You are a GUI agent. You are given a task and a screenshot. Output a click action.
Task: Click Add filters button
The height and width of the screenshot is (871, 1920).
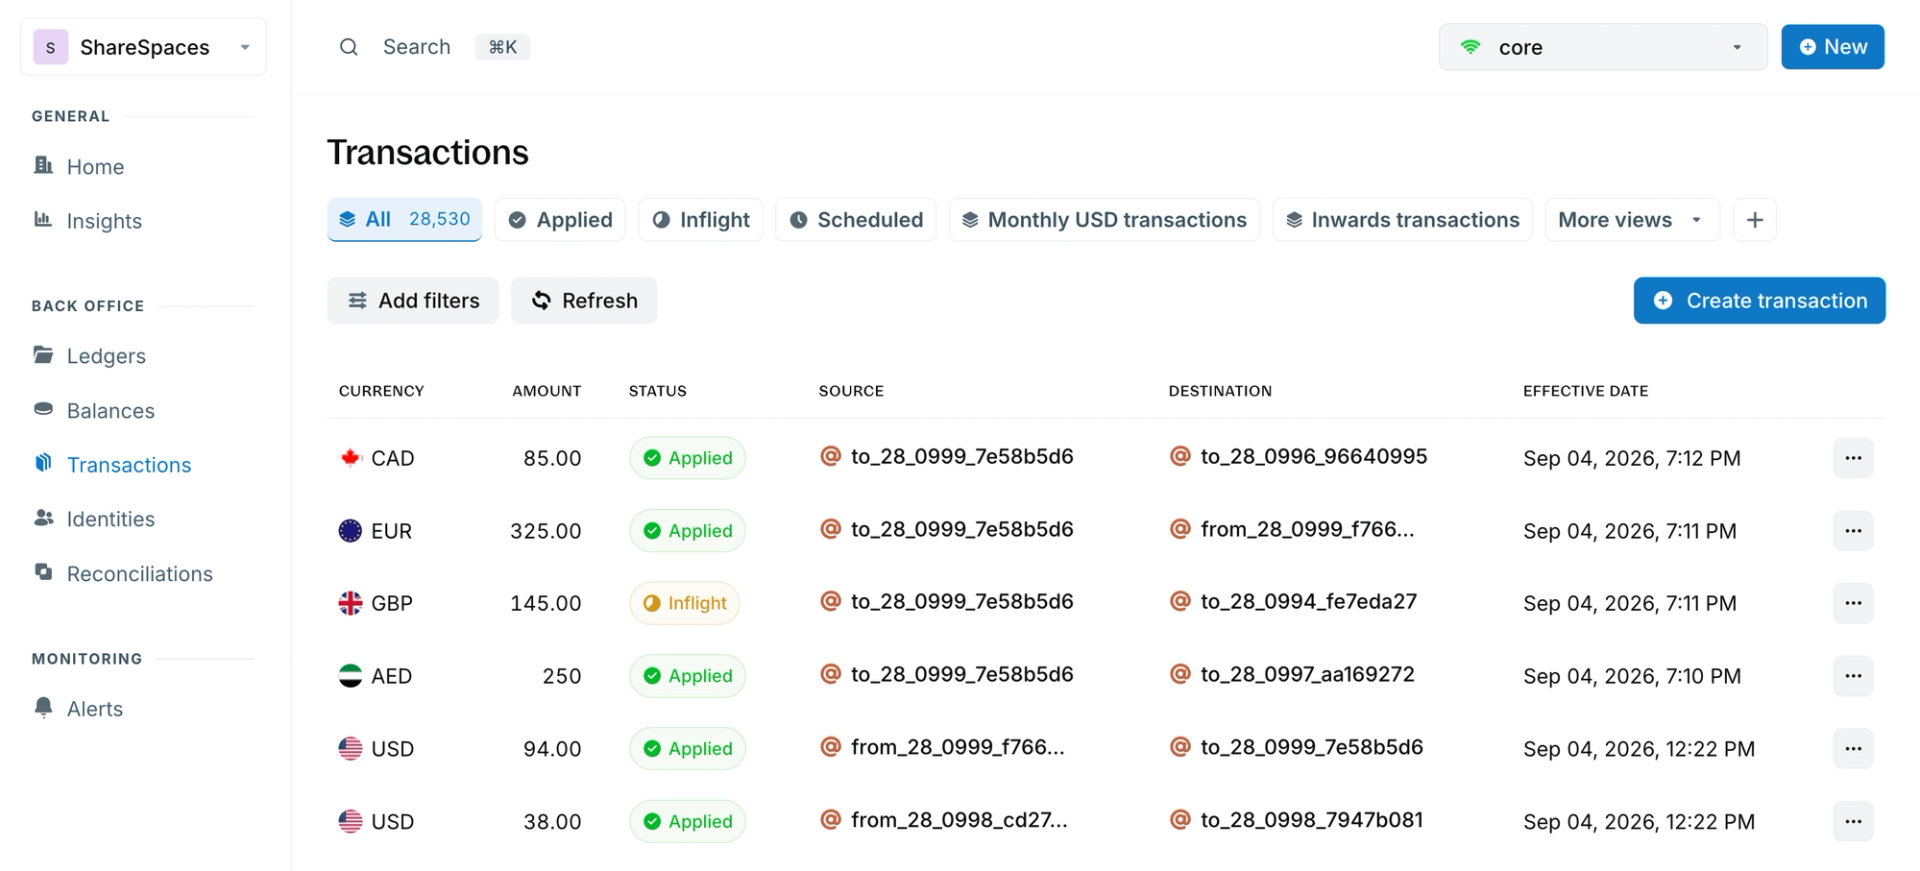[x=413, y=301]
